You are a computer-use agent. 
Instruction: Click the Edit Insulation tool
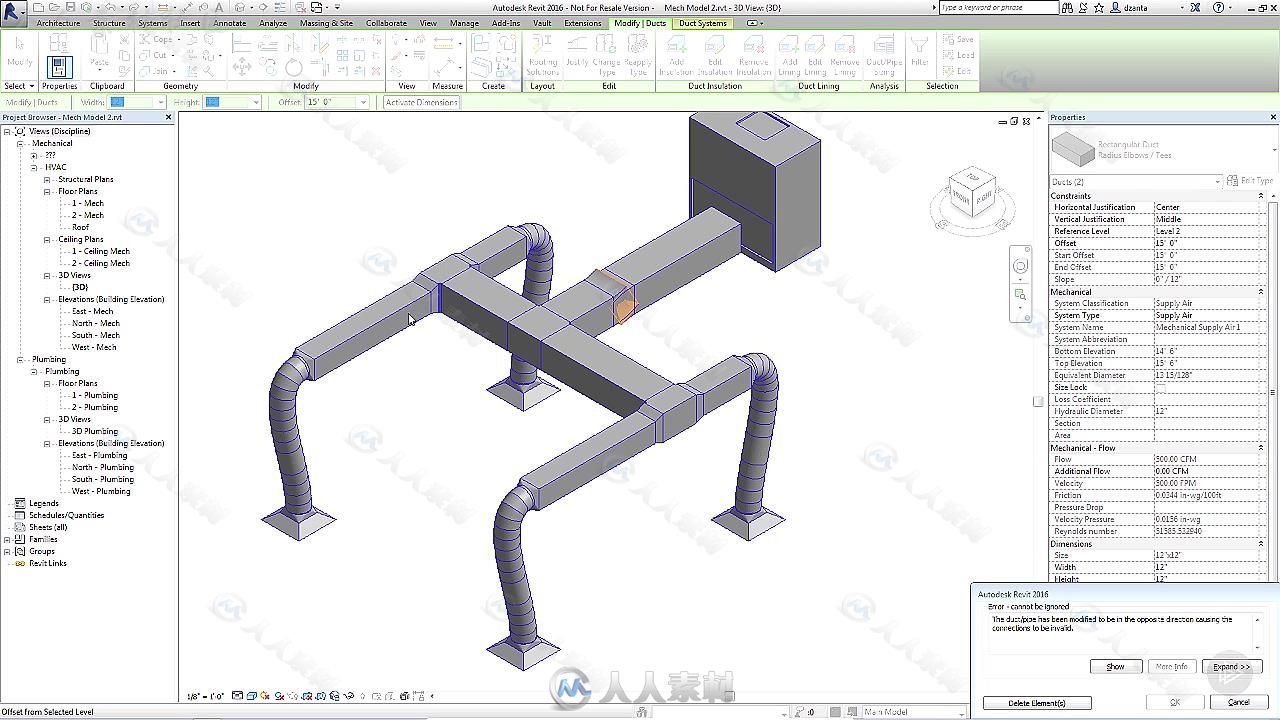click(715, 54)
